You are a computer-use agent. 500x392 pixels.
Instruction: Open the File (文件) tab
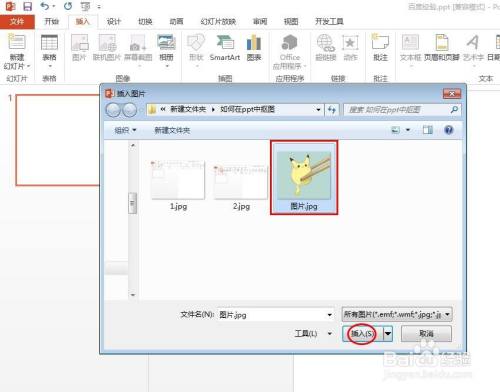[17, 22]
